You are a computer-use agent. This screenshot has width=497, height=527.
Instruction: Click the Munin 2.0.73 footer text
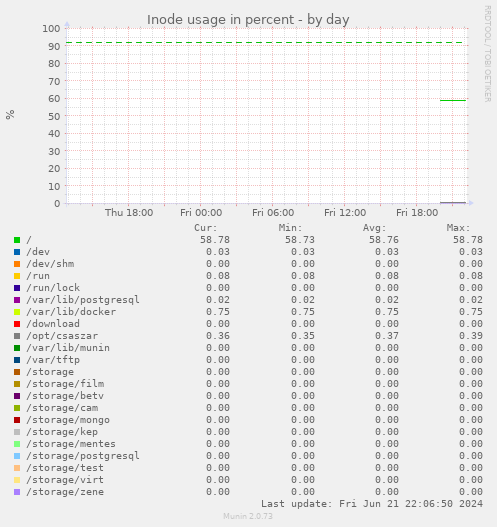[x=248, y=516]
